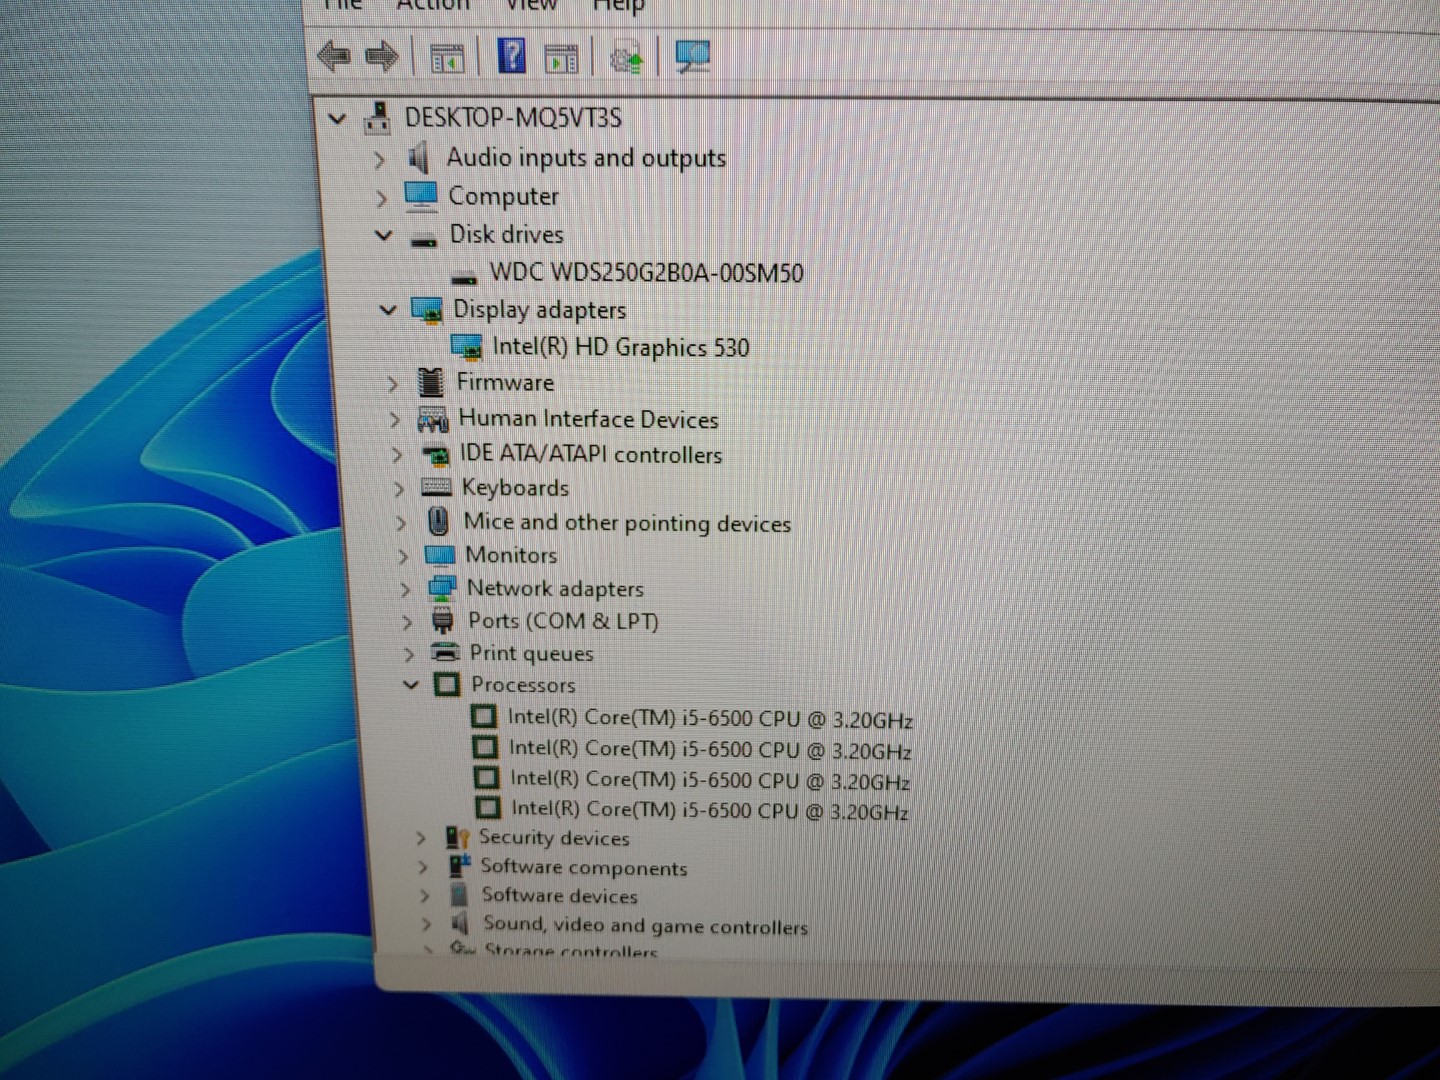Click the Network adapters category icon

pos(441,588)
